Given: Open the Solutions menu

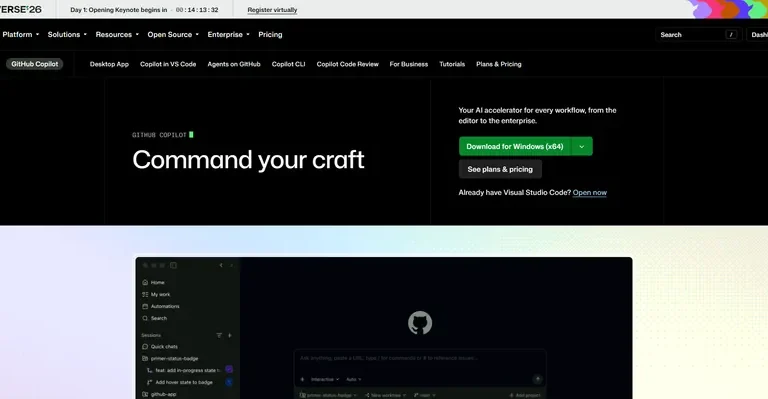Looking at the screenshot, I should click(x=67, y=35).
